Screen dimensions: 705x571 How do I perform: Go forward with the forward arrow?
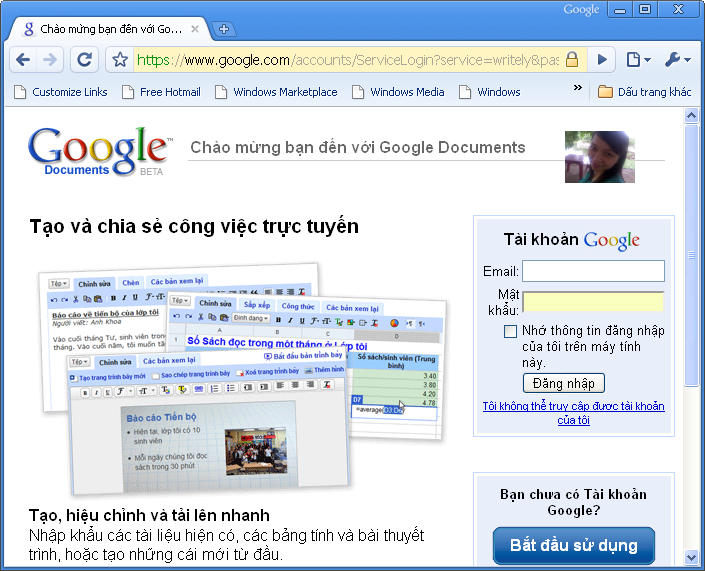pyautogui.click(x=49, y=59)
